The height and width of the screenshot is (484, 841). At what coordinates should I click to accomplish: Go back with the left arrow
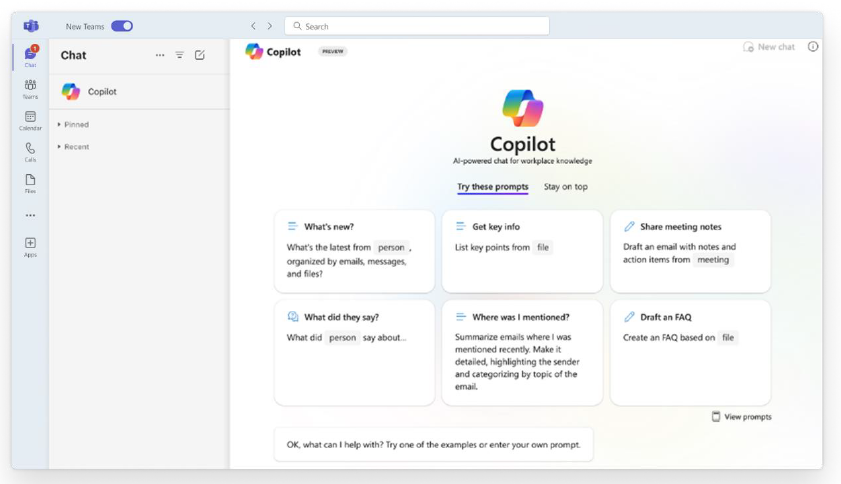[x=253, y=26]
